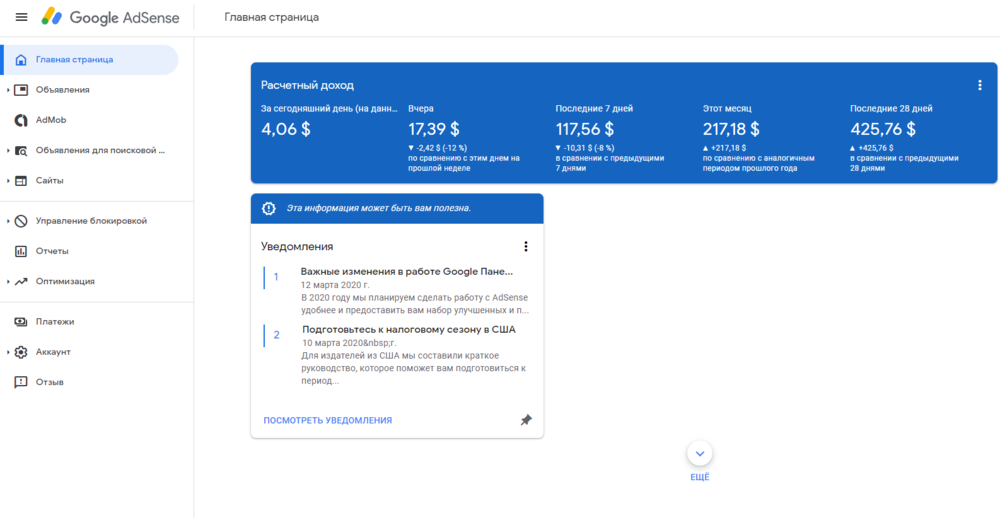The image size is (1000, 518).
Task: Expand the Оптимизация submenu arrow
Action: tap(8, 281)
